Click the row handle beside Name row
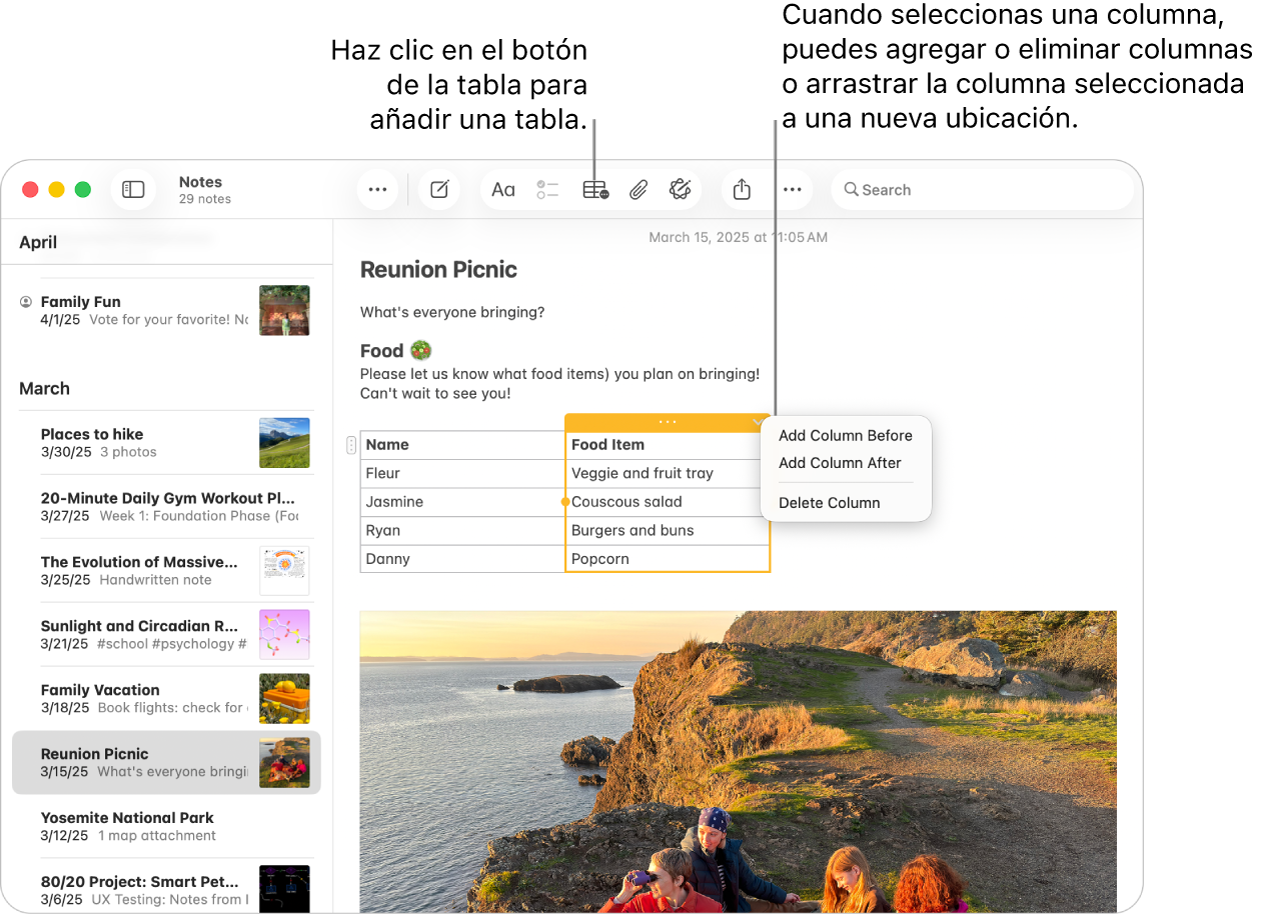This screenshot has height=915, width=1261. click(351, 445)
